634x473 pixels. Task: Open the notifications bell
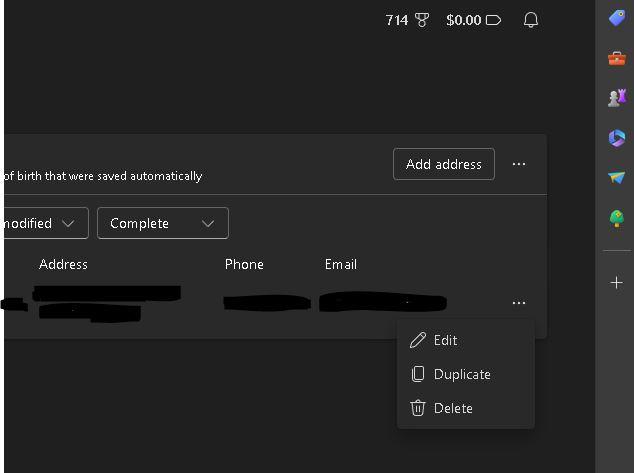coord(530,20)
